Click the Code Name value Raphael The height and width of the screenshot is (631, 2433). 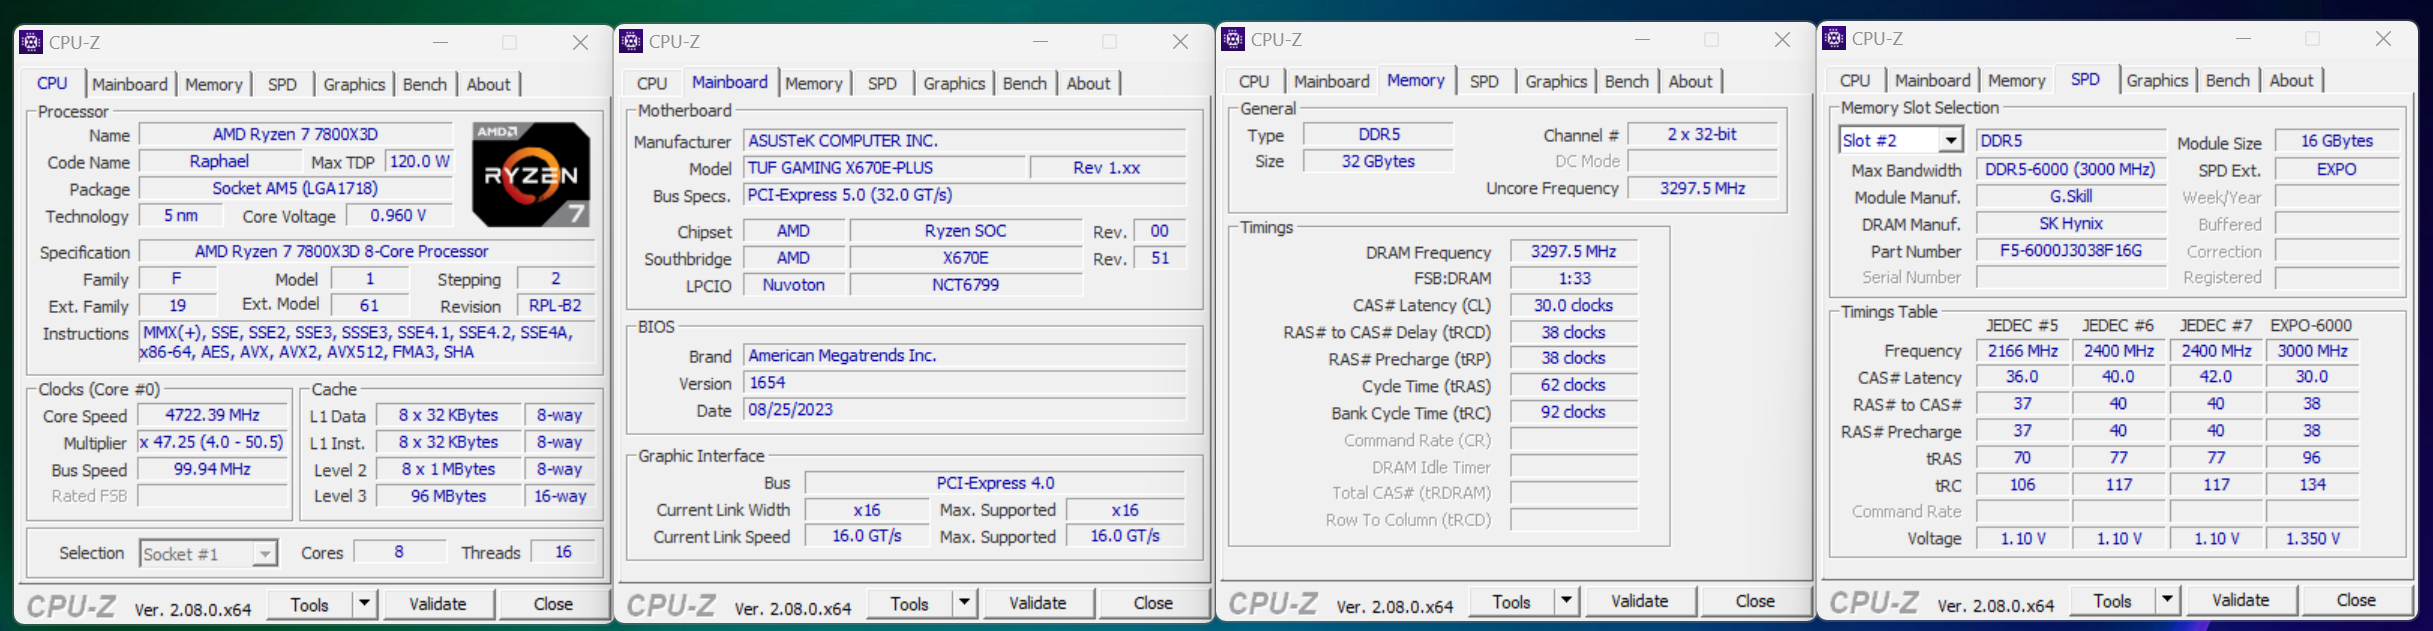[x=219, y=161]
